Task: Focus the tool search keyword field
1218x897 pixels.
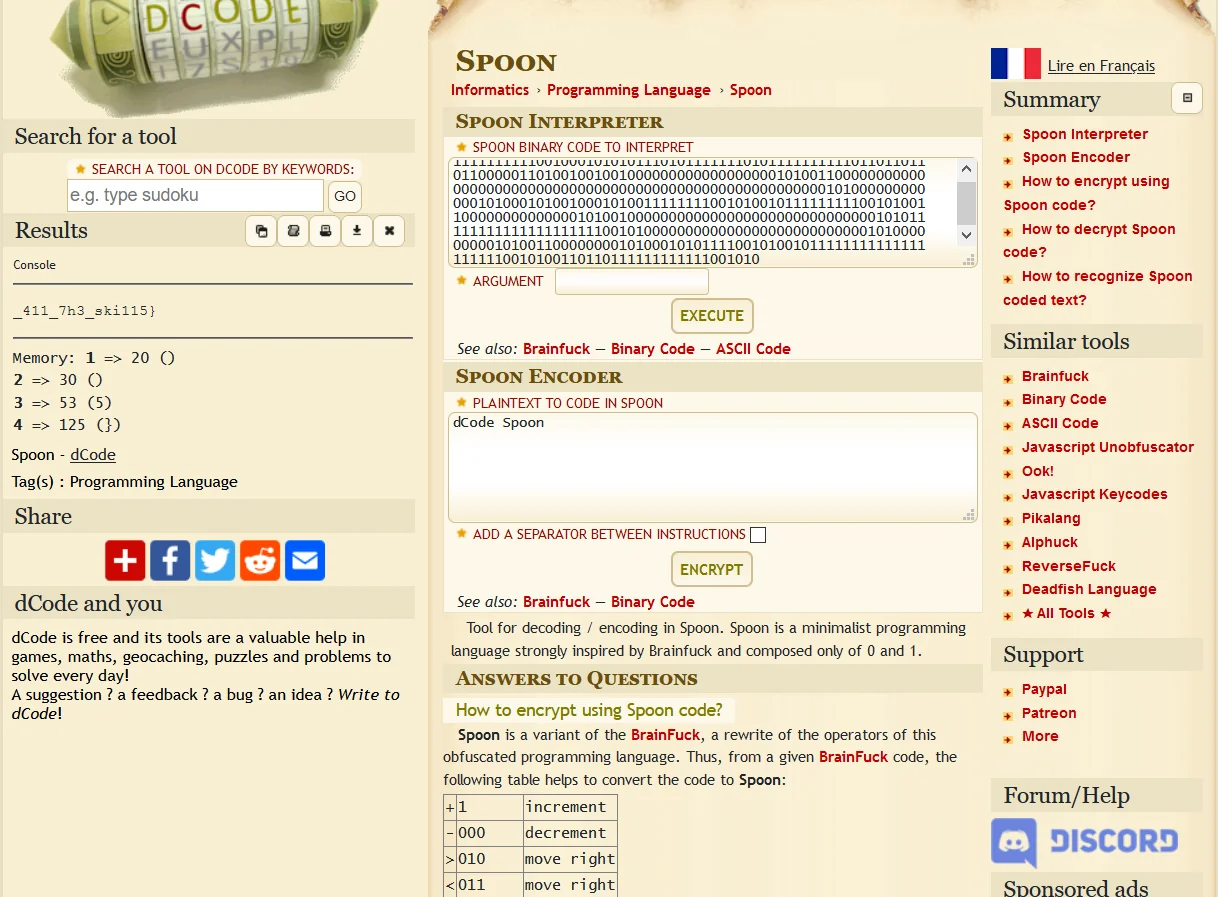Action: click(x=195, y=195)
